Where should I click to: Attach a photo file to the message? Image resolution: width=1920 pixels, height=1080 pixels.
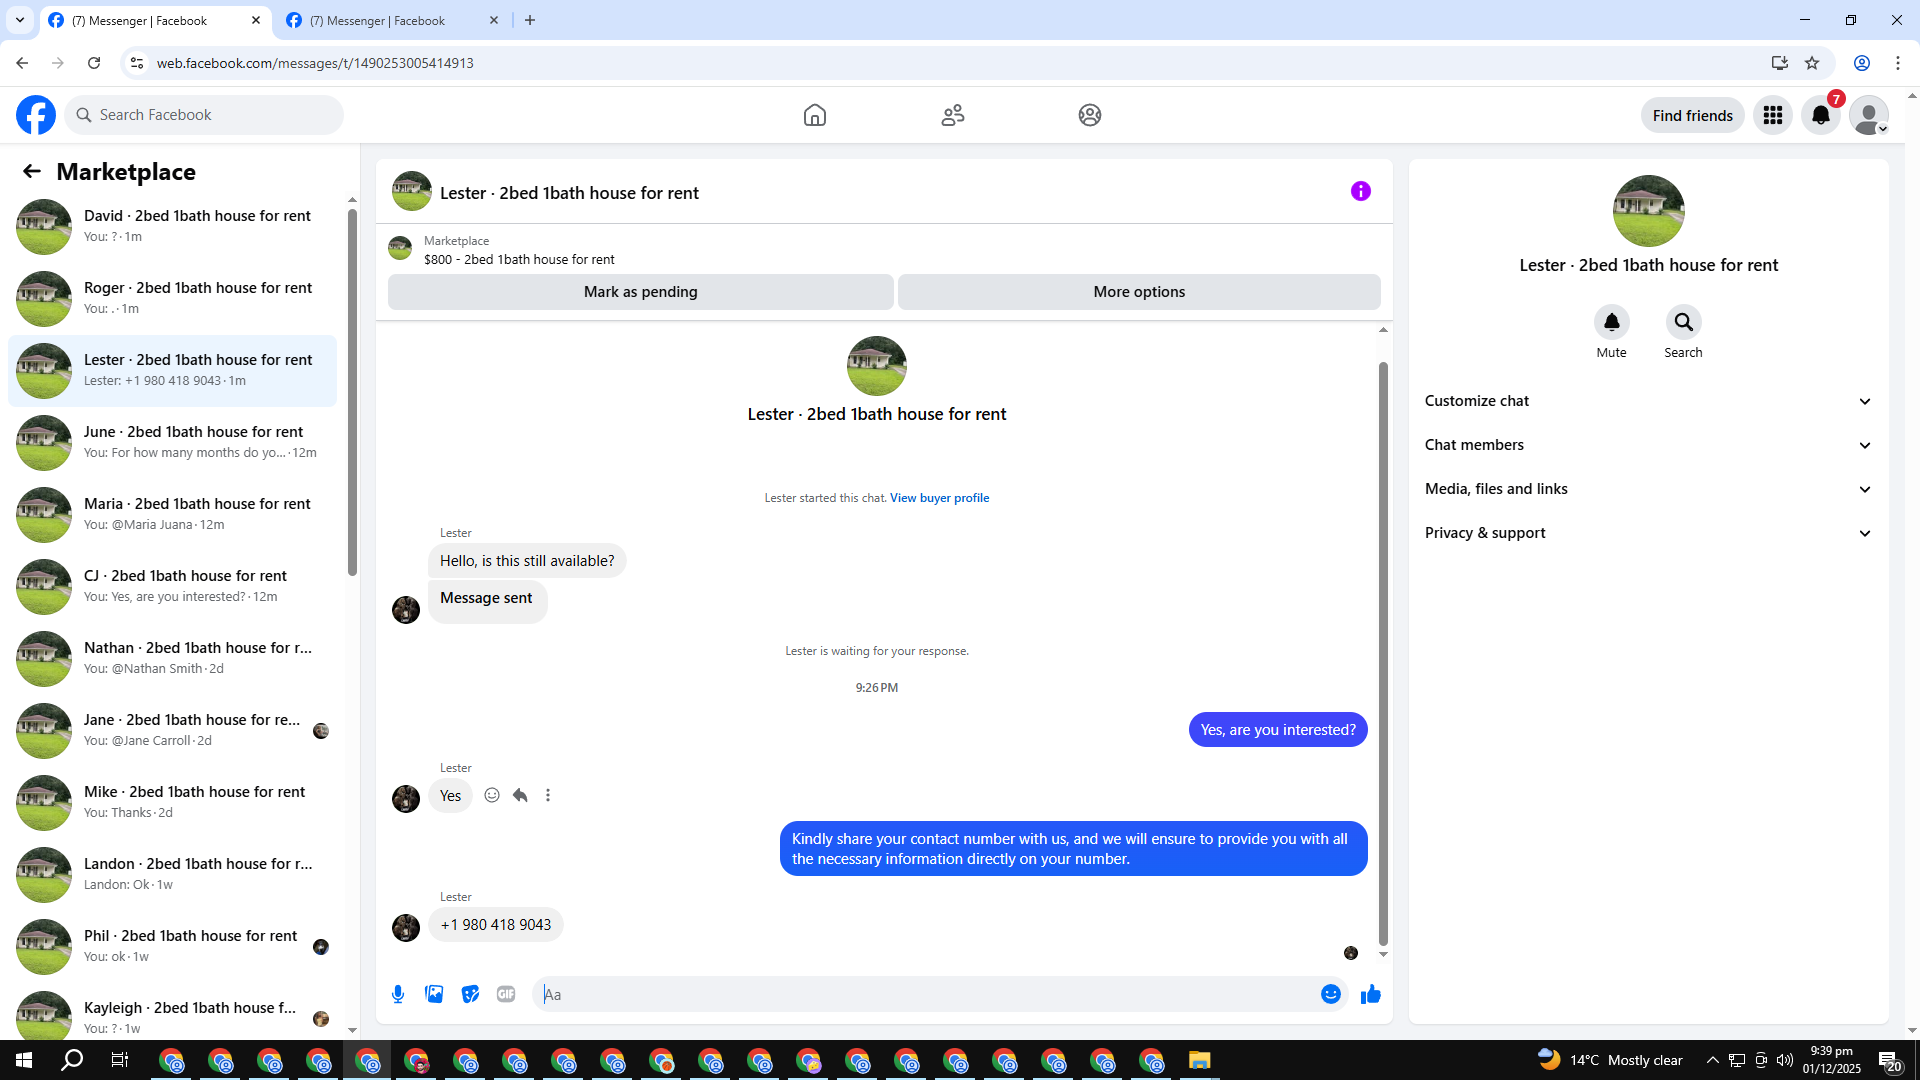tap(434, 994)
